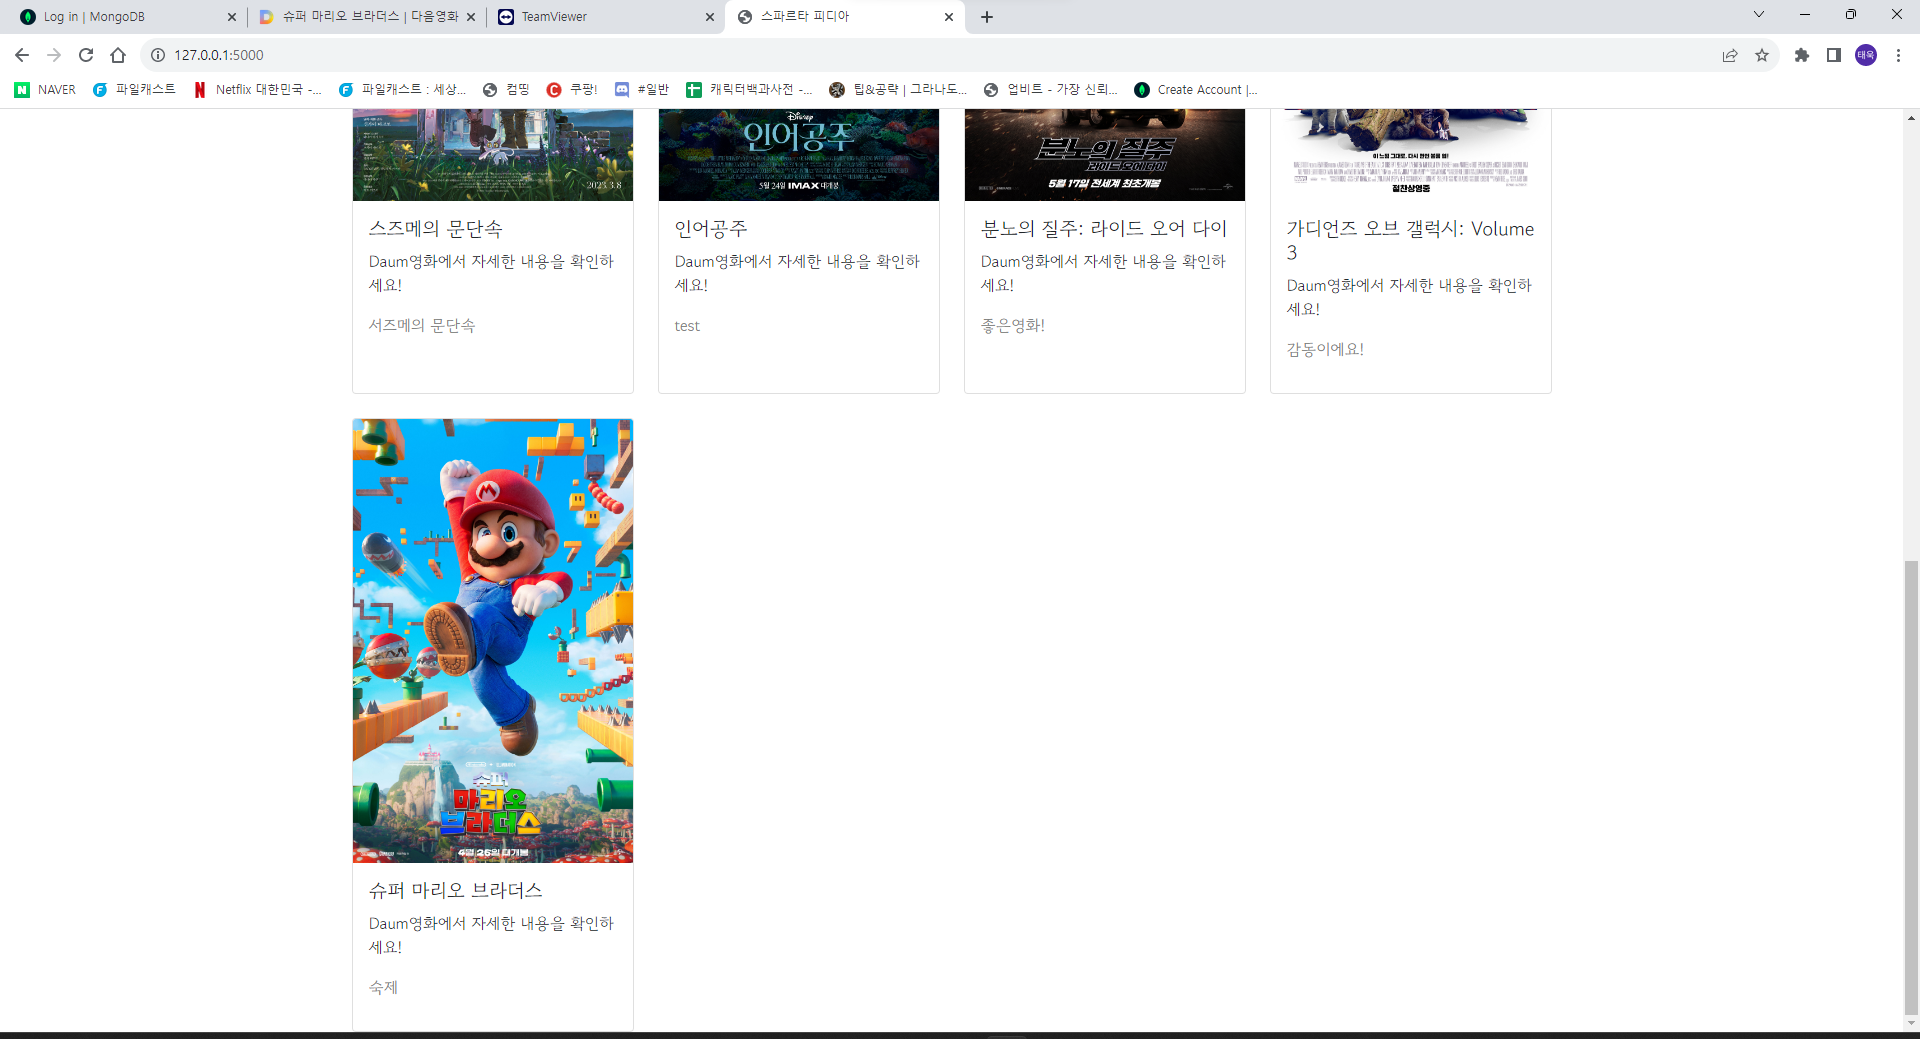Select the 스즈메의 문단속 card title
The width and height of the screenshot is (1920, 1039).
tap(436, 229)
